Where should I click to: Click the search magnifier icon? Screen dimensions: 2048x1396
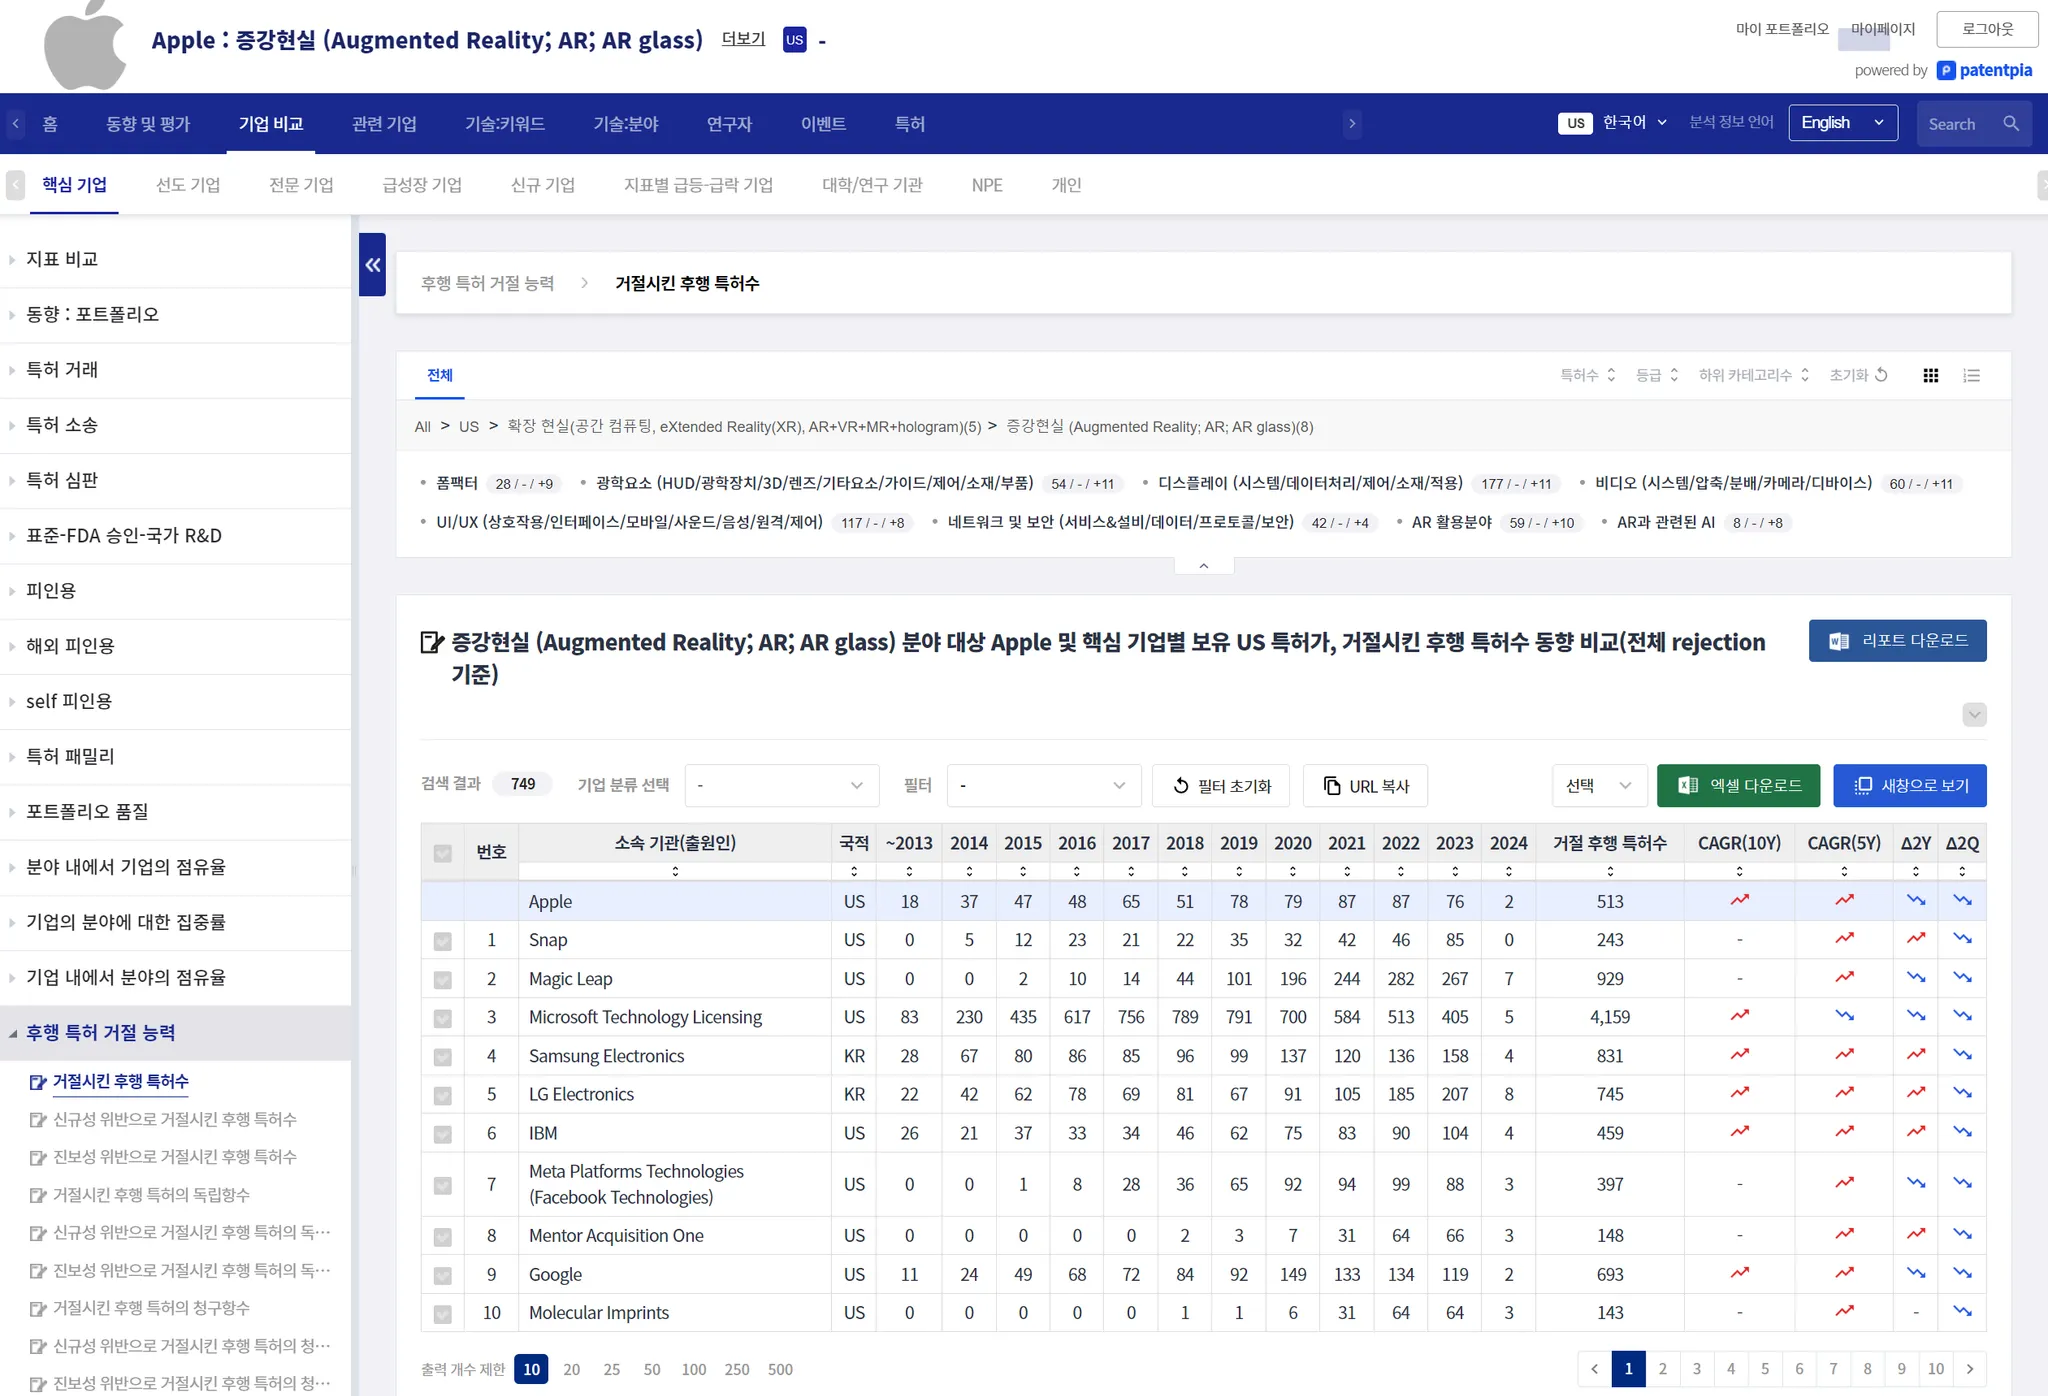pyautogui.click(x=2011, y=124)
